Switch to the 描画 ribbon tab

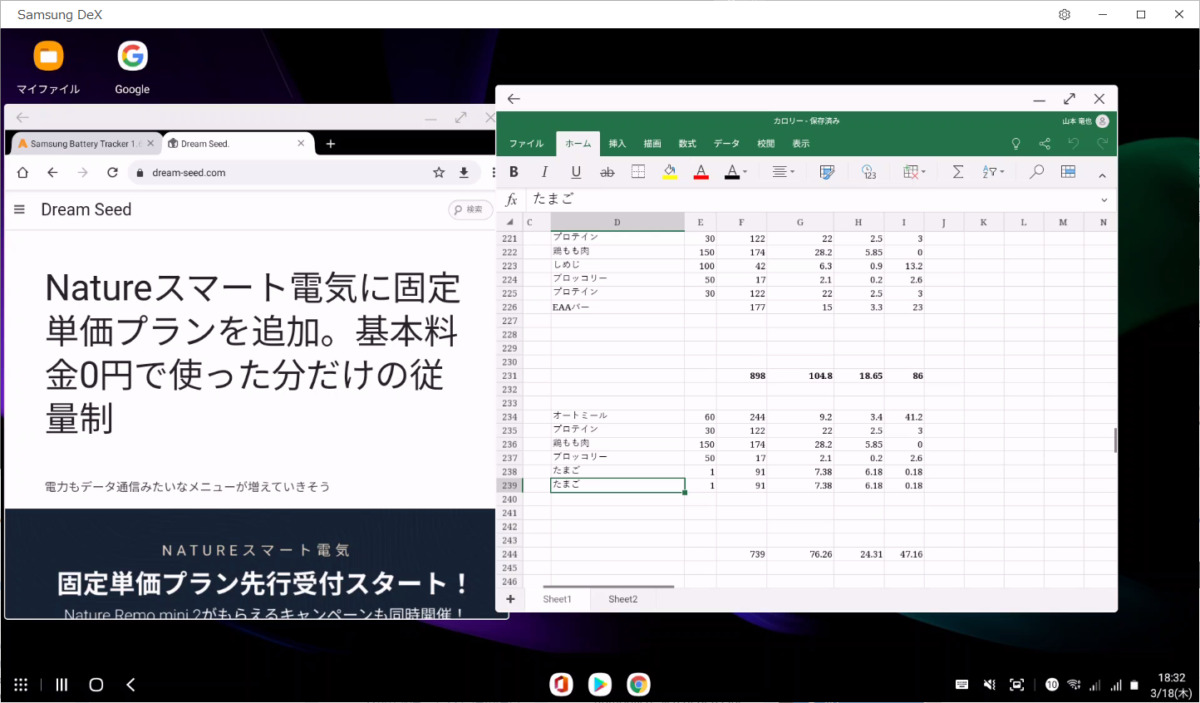point(652,144)
